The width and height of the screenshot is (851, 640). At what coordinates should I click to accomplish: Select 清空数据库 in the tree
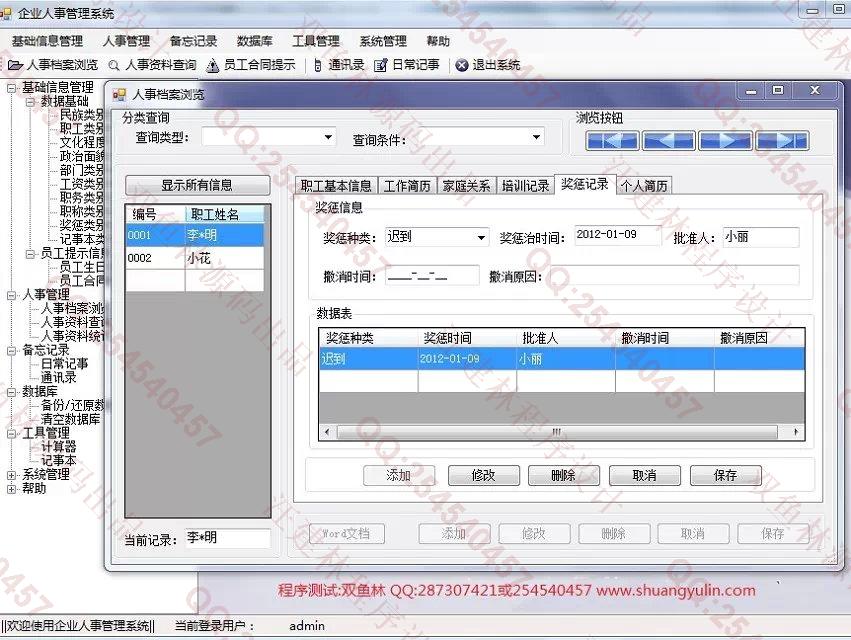click(71, 419)
